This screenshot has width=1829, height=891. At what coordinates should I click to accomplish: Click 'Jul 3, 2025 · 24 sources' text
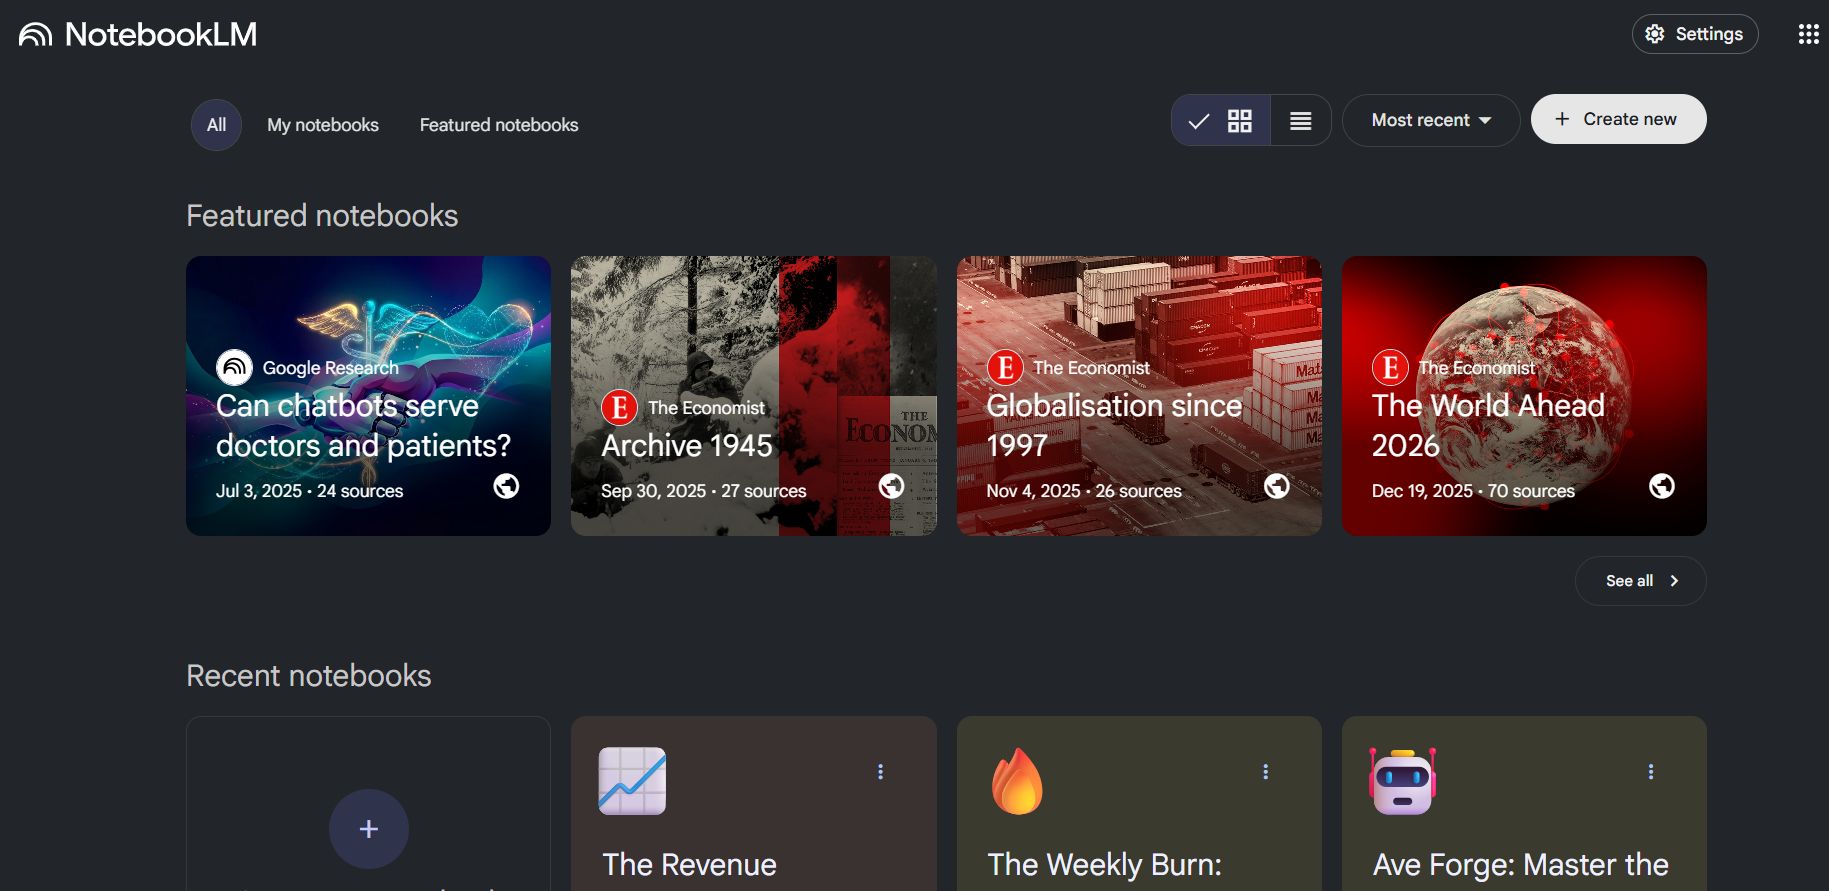tap(310, 491)
